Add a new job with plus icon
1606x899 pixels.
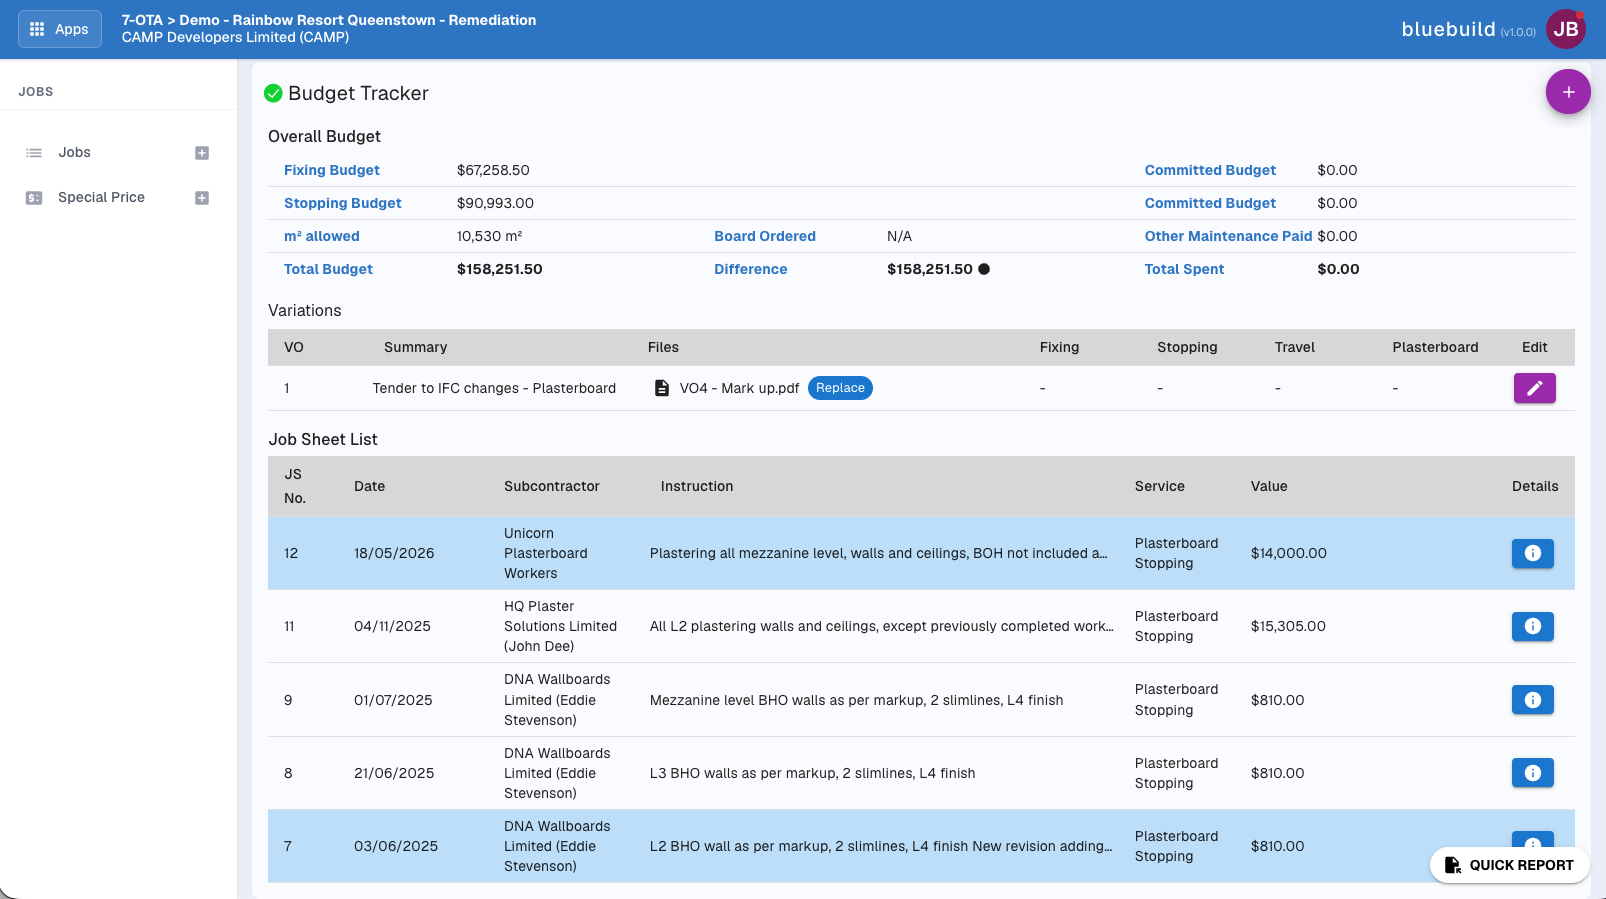[x=202, y=153]
